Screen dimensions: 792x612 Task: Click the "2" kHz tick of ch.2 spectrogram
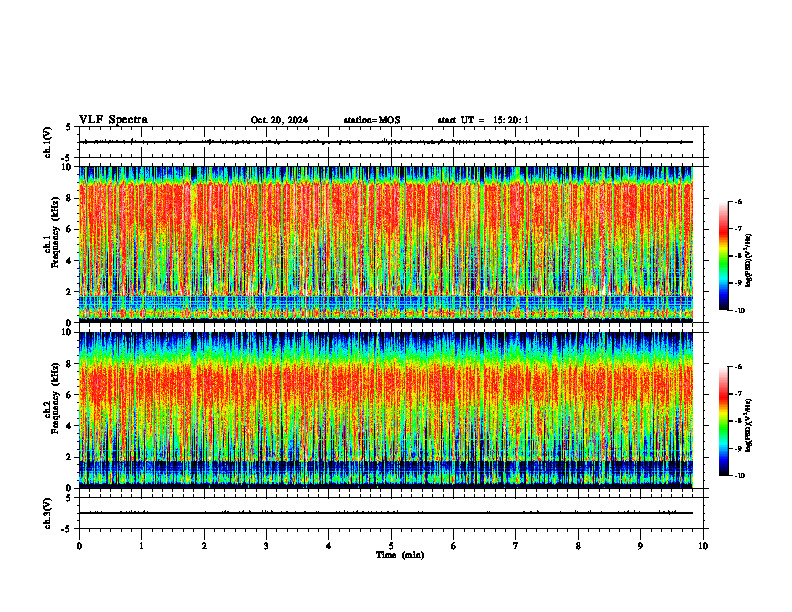(70, 457)
